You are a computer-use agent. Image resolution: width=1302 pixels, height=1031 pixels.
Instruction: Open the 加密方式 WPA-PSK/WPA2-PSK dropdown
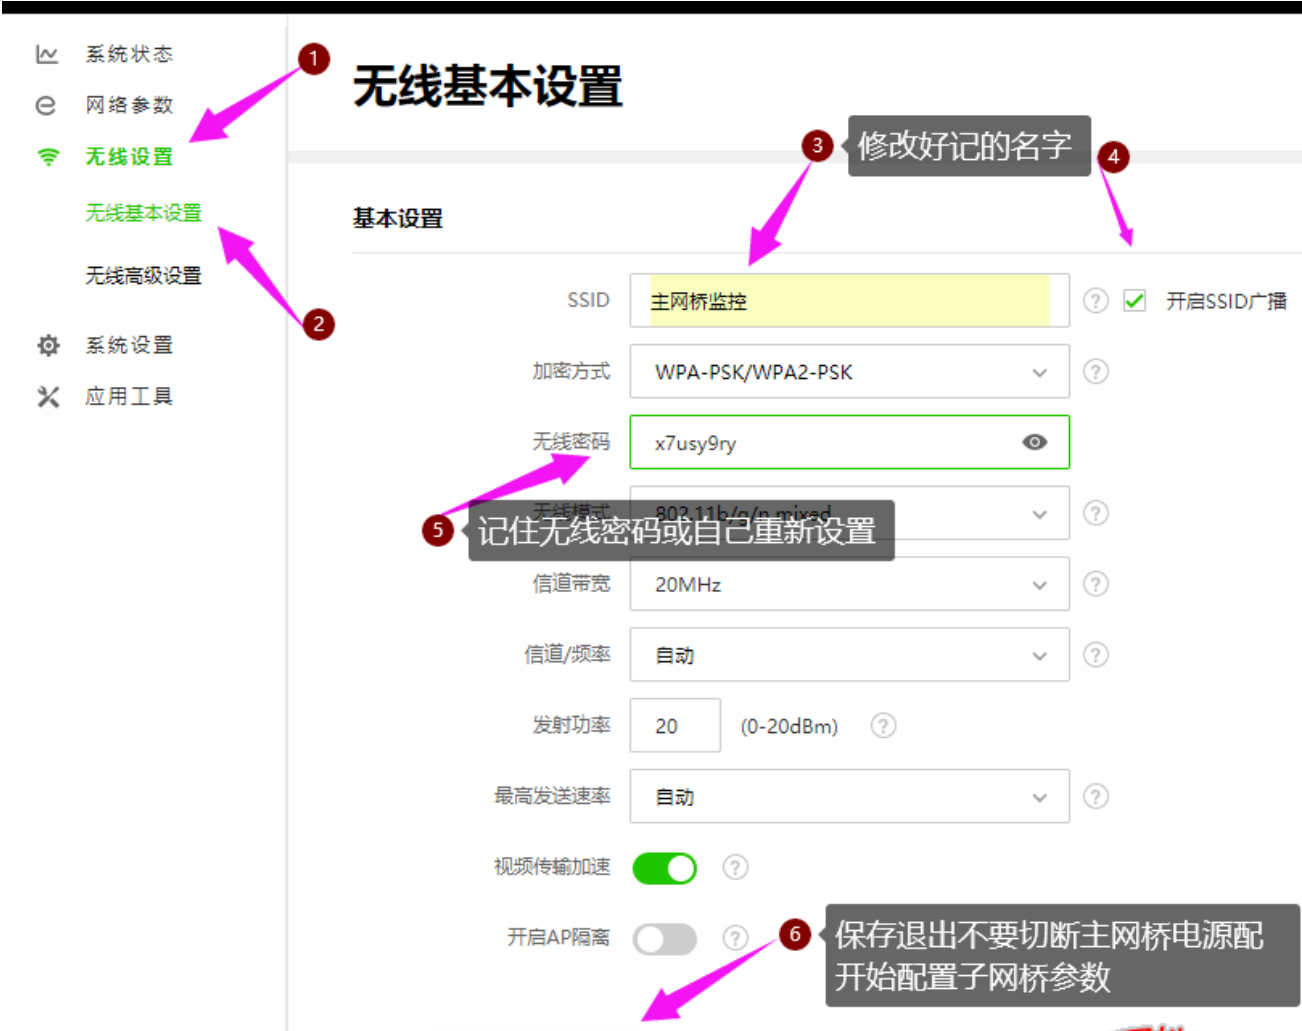click(848, 372)
